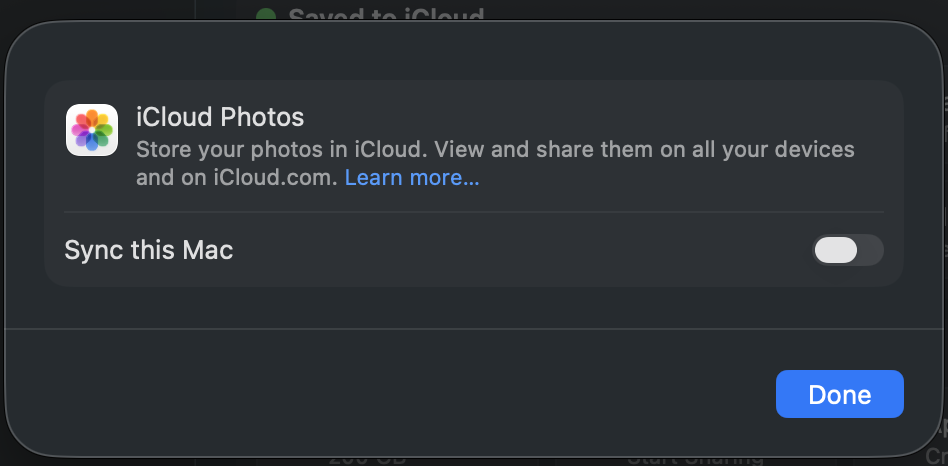Screen dimensions: 948x466
Task: Click the white knob of the sync toggle
Action: coord(836,250)
